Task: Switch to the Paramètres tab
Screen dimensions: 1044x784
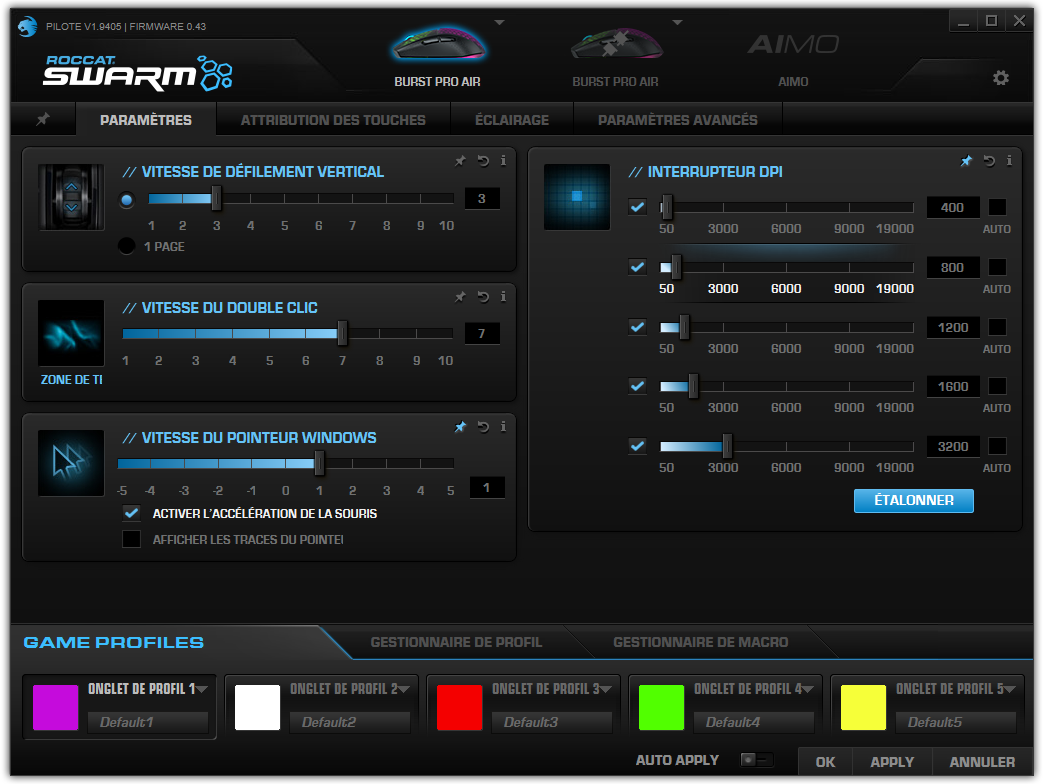Action: point(146,120)
